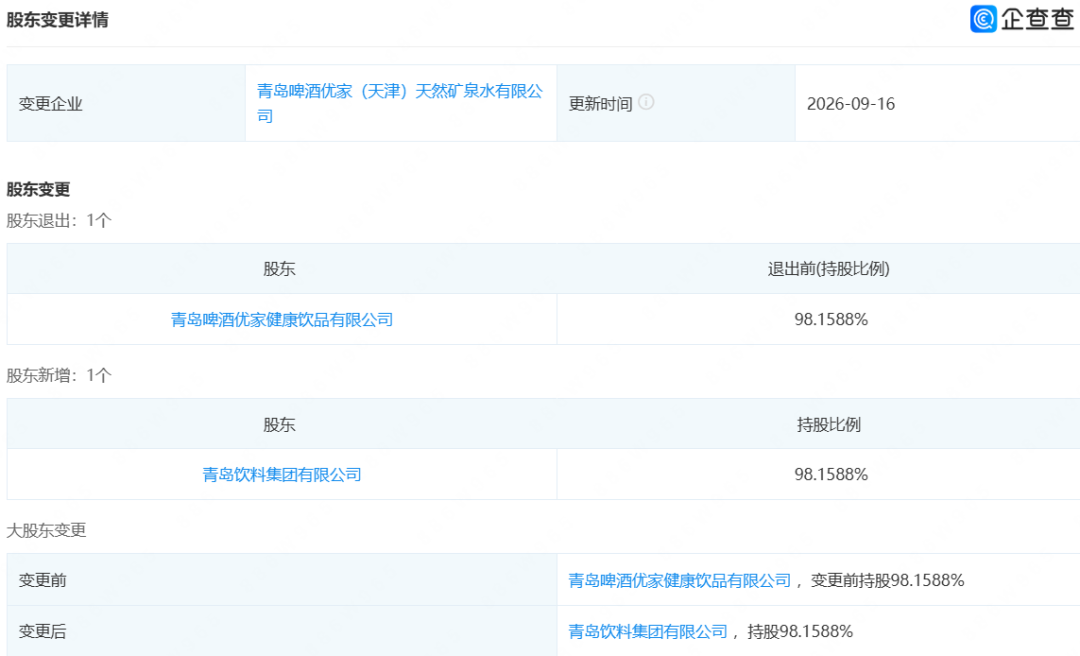Select the 变更后 label cell
This screenshot has width=1080, height=656.
pyautogui.click(x=282, y=631)
